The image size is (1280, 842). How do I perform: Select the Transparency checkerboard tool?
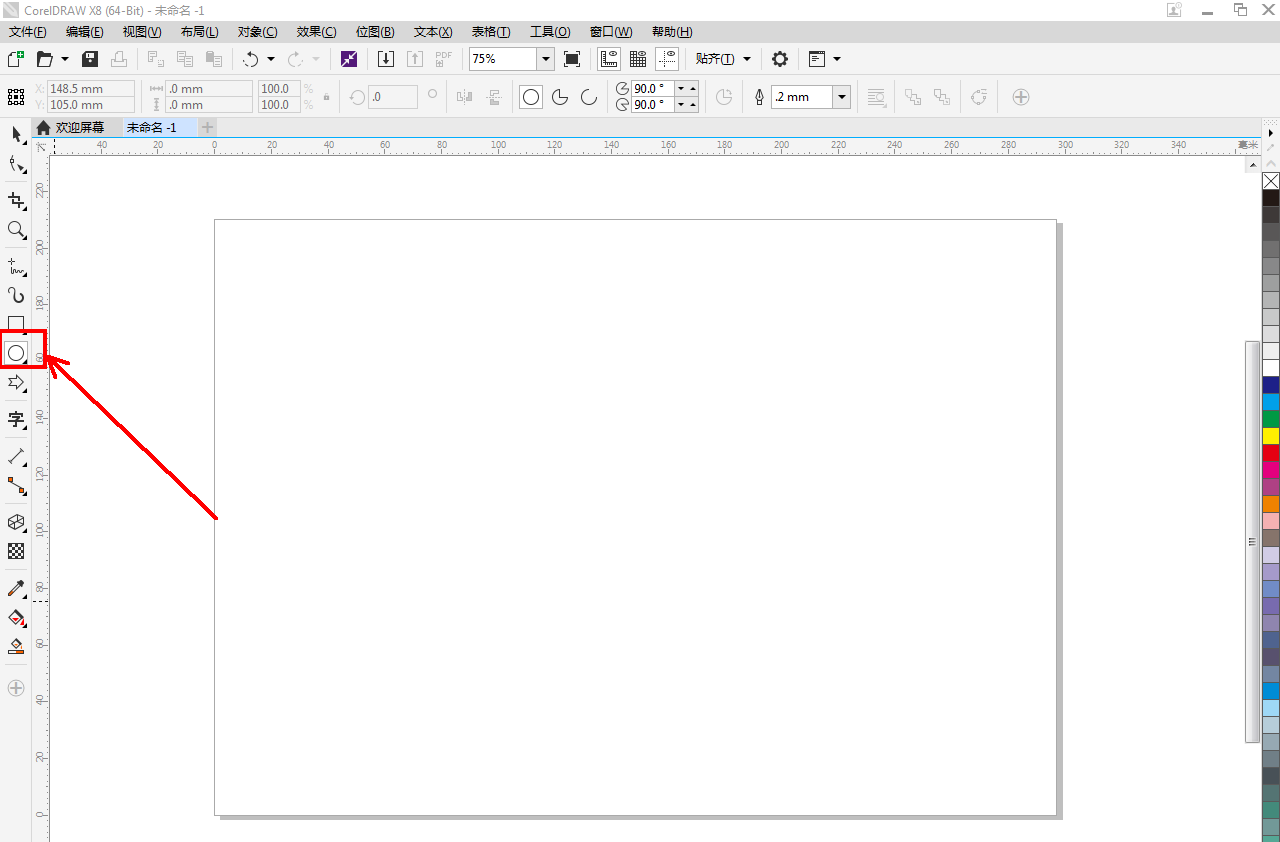(16, 551)
